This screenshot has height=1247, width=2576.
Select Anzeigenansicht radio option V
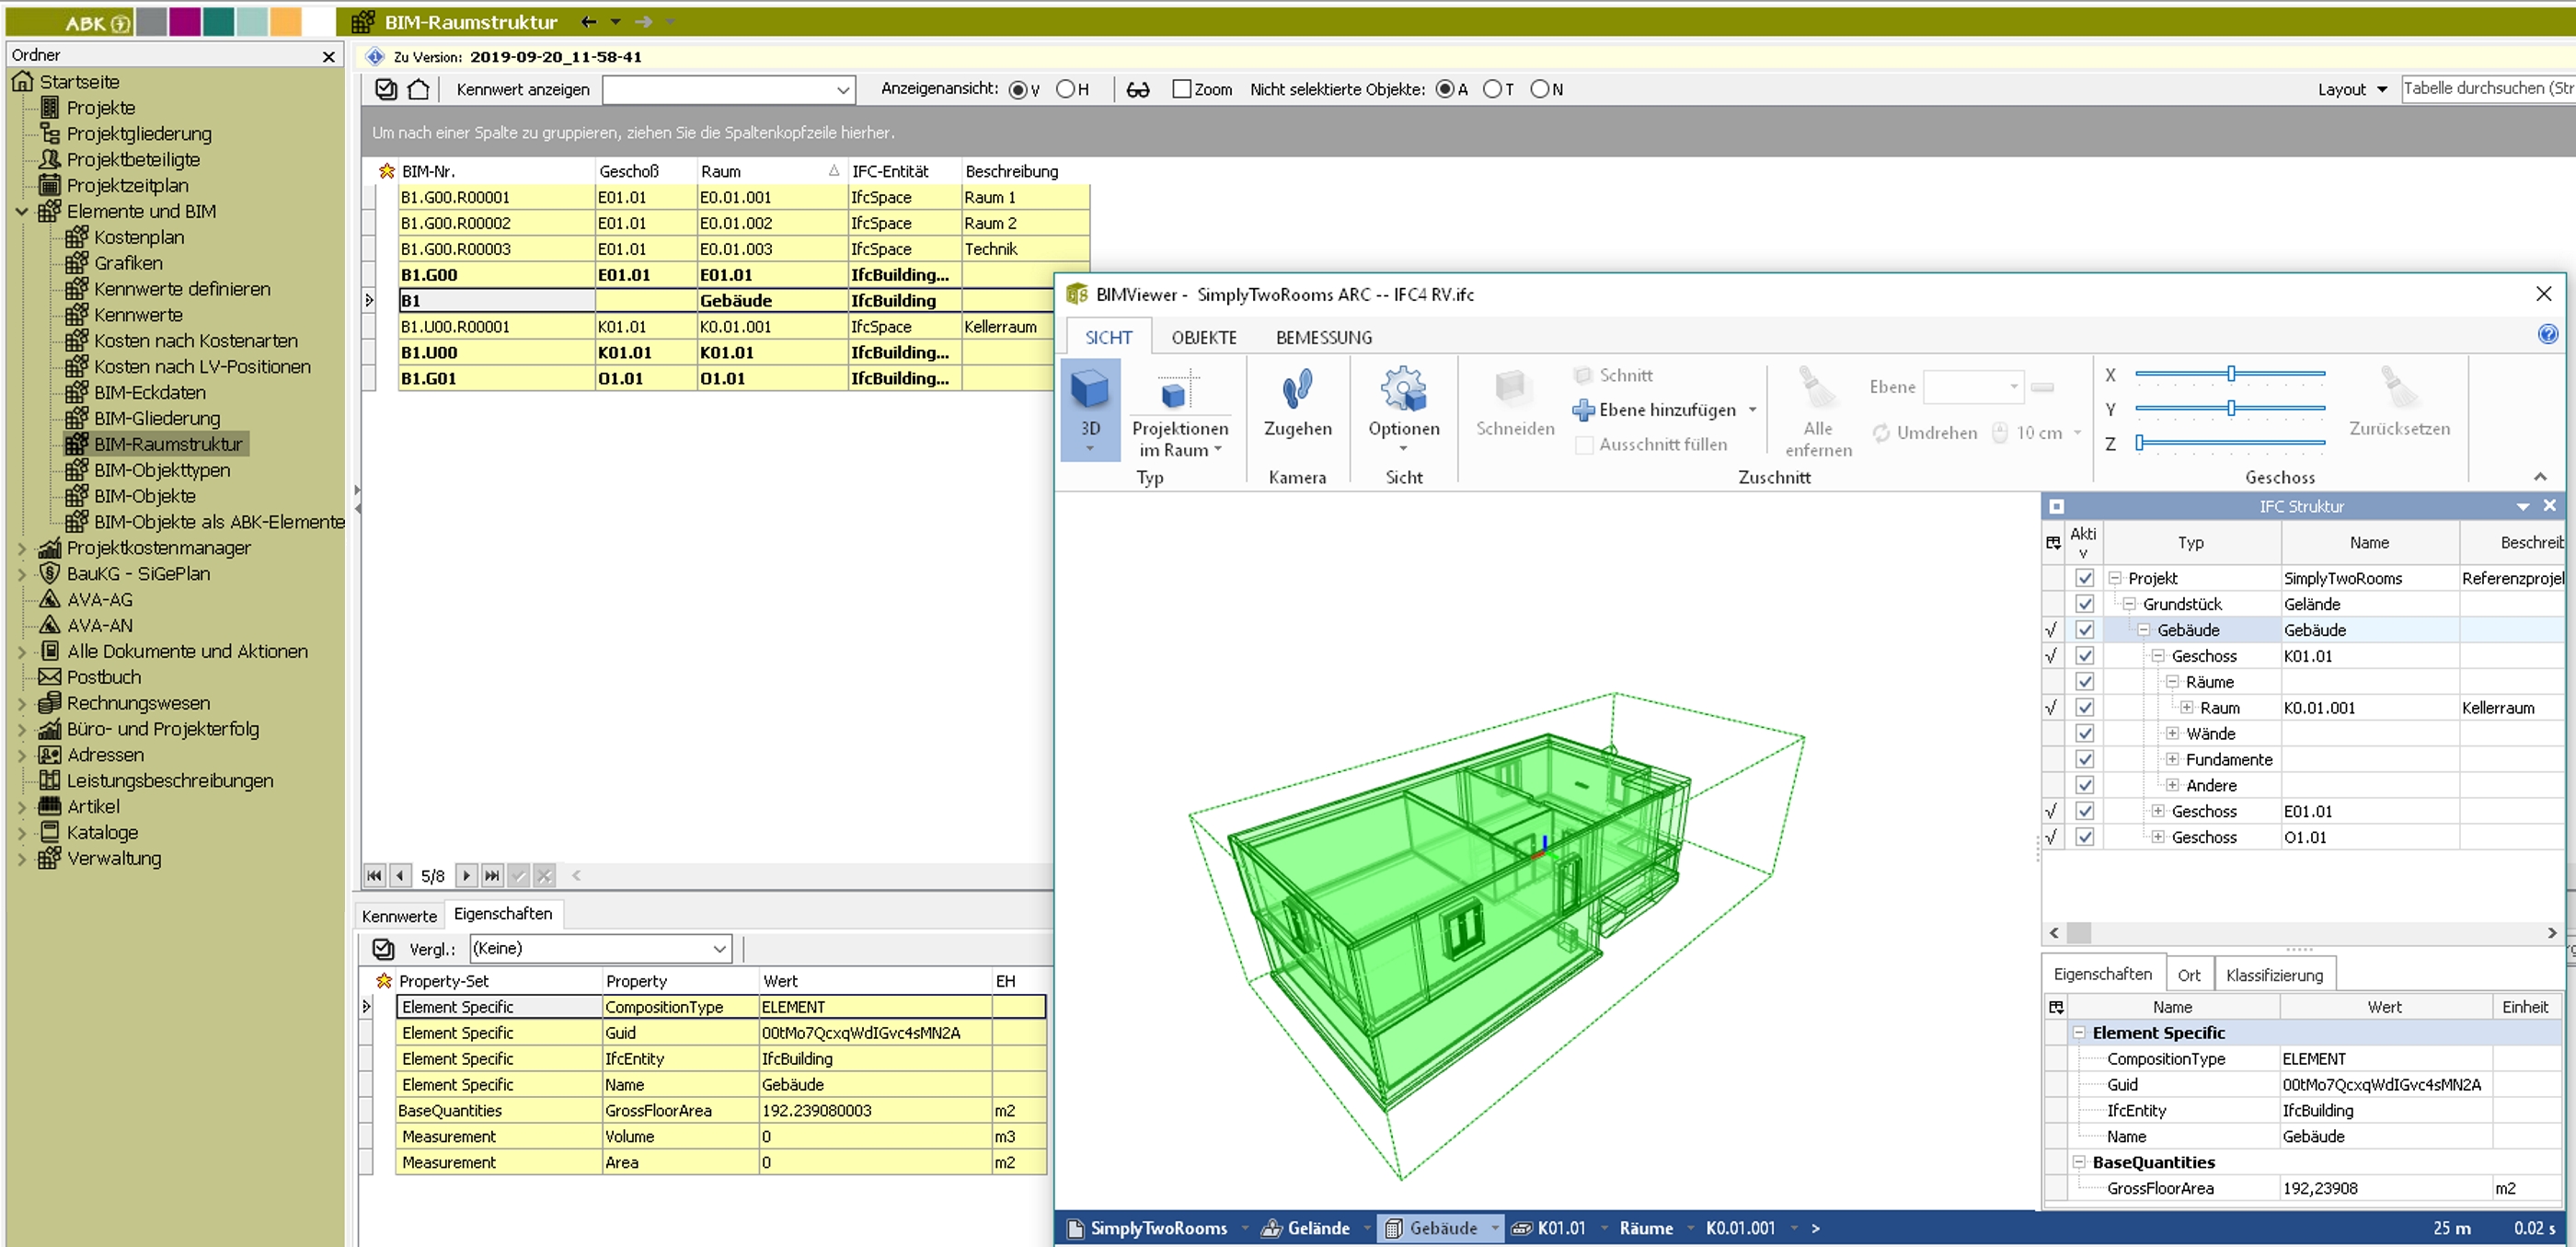1017,90
